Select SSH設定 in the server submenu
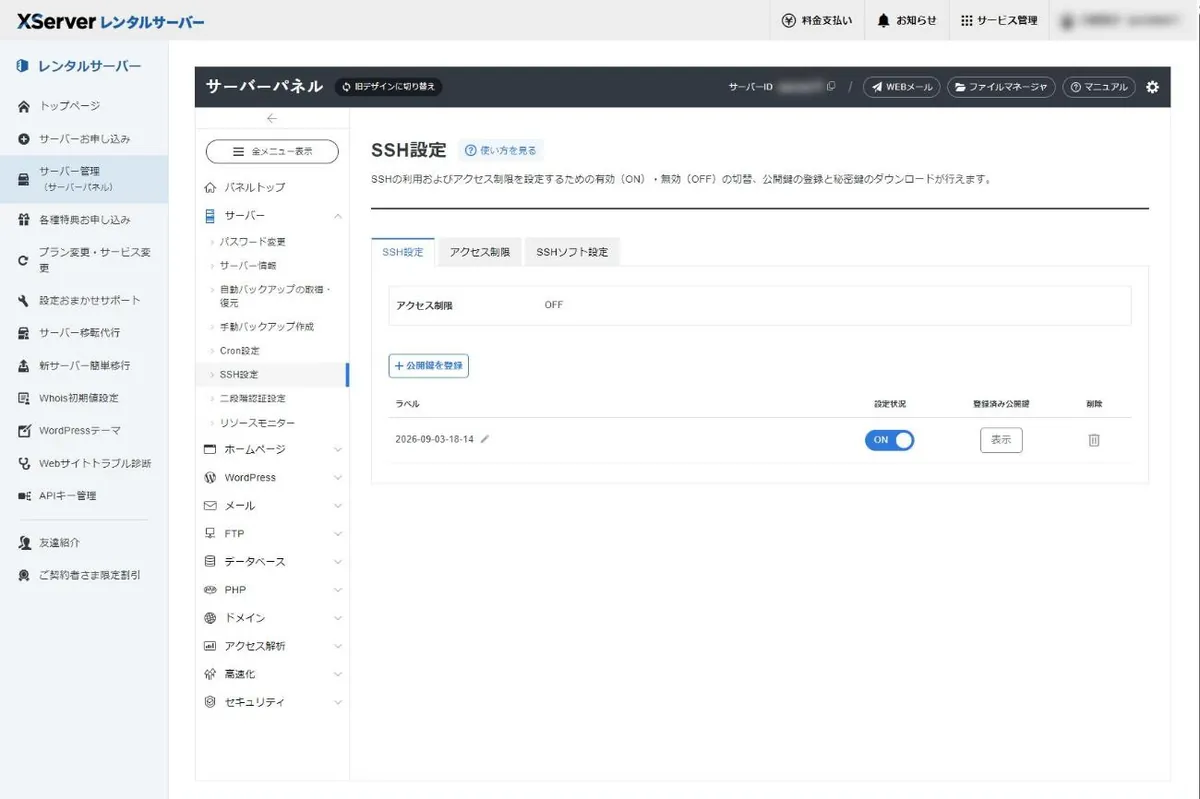The height and width of the screenshot is (799, 1200). pos(239,375)
